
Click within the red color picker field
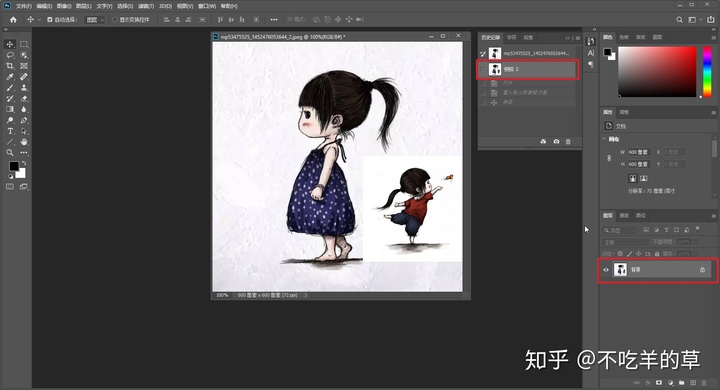point(657,71)
